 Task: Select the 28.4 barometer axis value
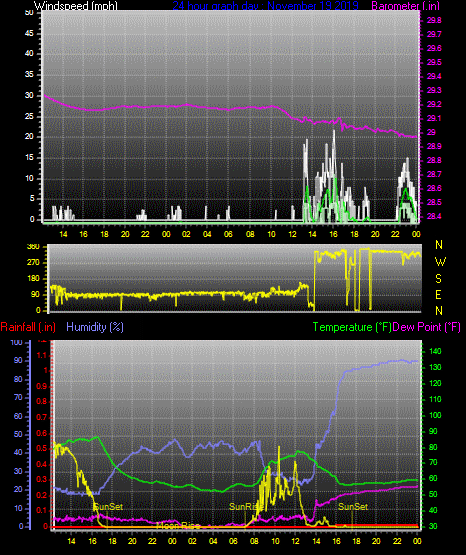434,216
